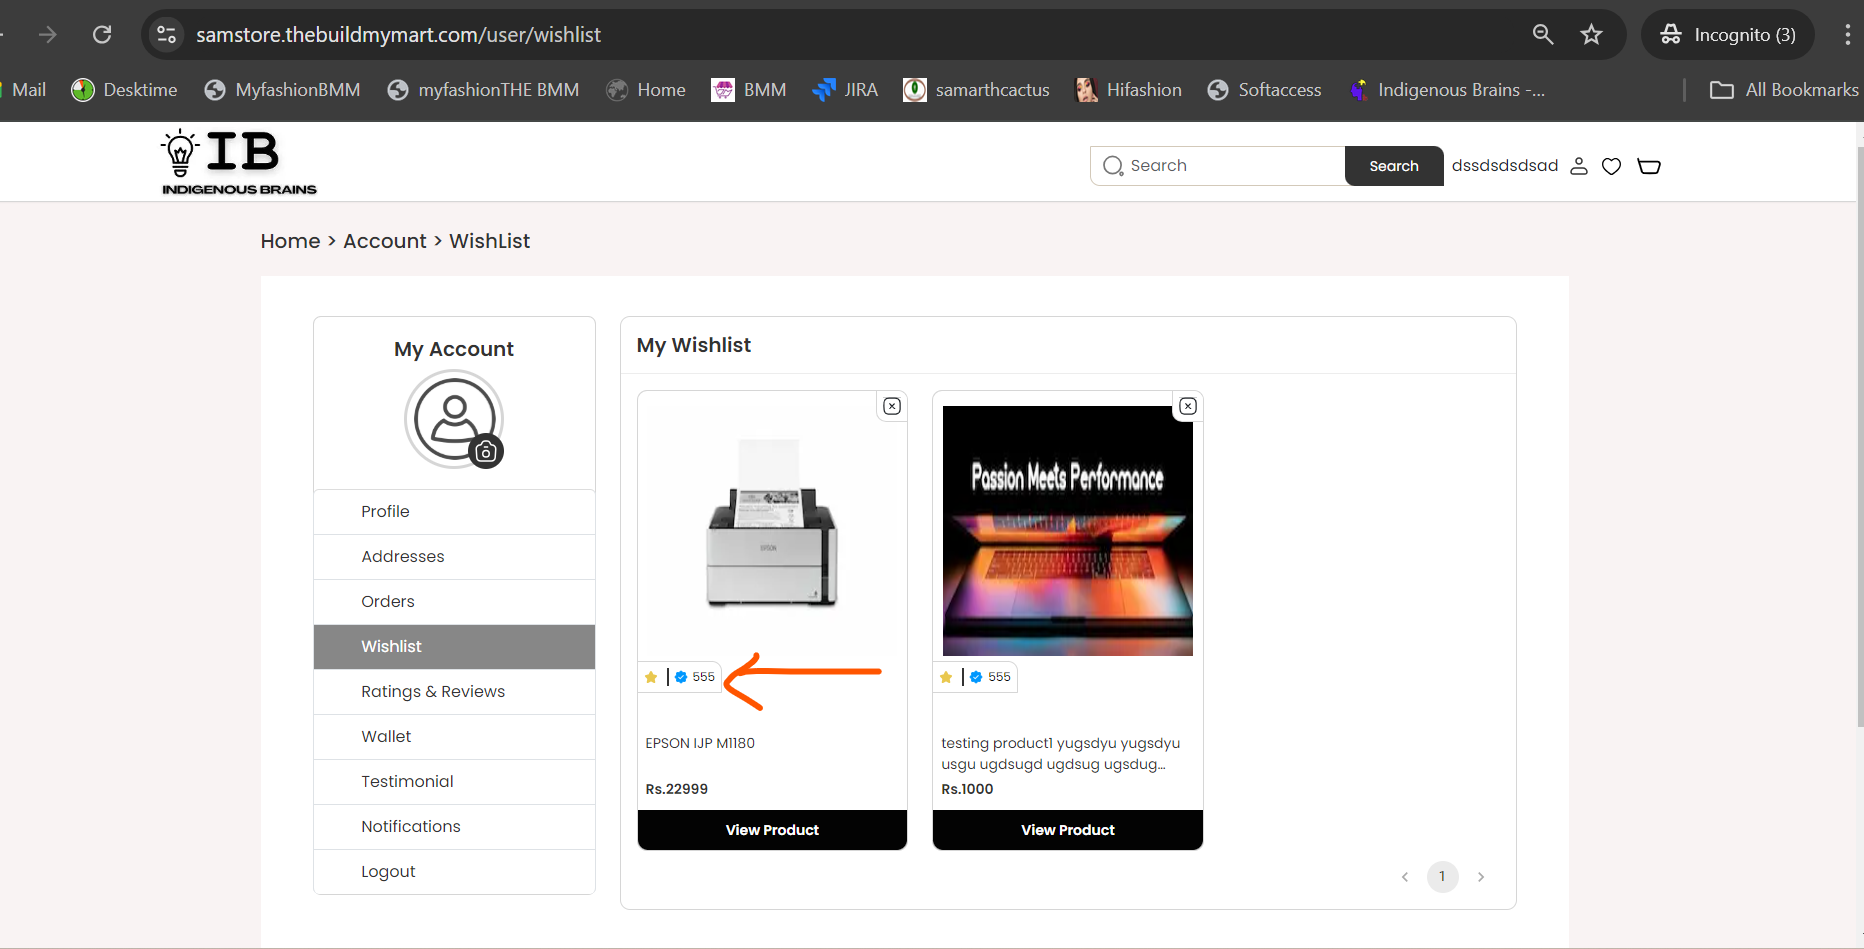Image resolution: width=1864 pixels, height=949 pixels.
Task: Open Wallet in the My Account menu
Action: [454, 737]
